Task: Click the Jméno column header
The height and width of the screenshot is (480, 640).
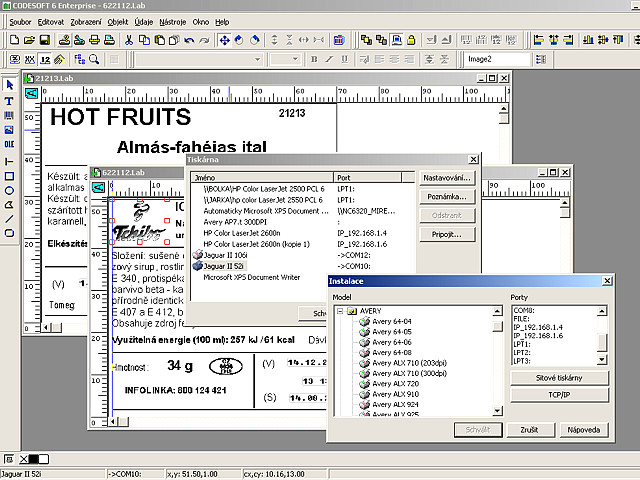Action: coord(262,178)
